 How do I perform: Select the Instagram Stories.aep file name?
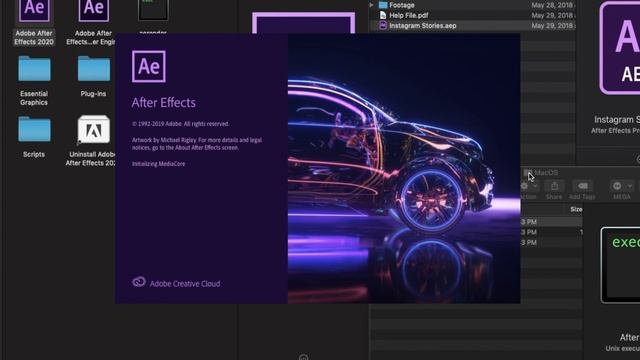(422, 25)
